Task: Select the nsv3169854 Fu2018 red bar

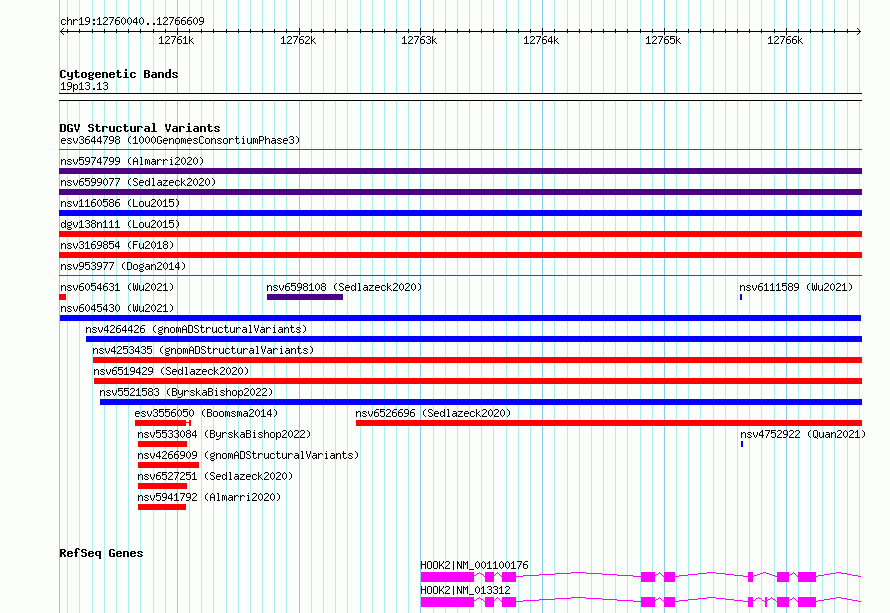Action: tap(460, 255)
